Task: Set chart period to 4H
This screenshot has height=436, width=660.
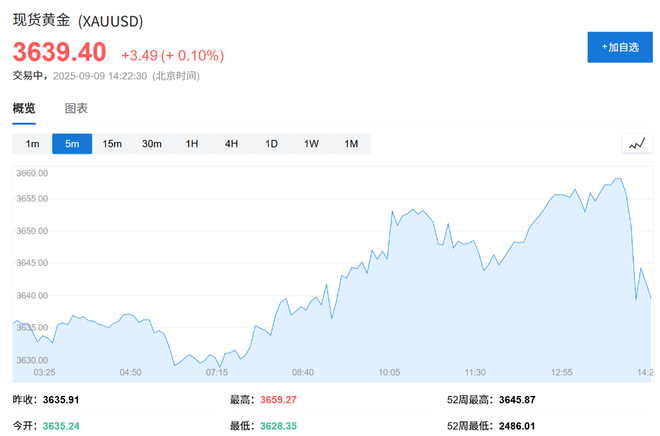Action: tap(231, 144)
